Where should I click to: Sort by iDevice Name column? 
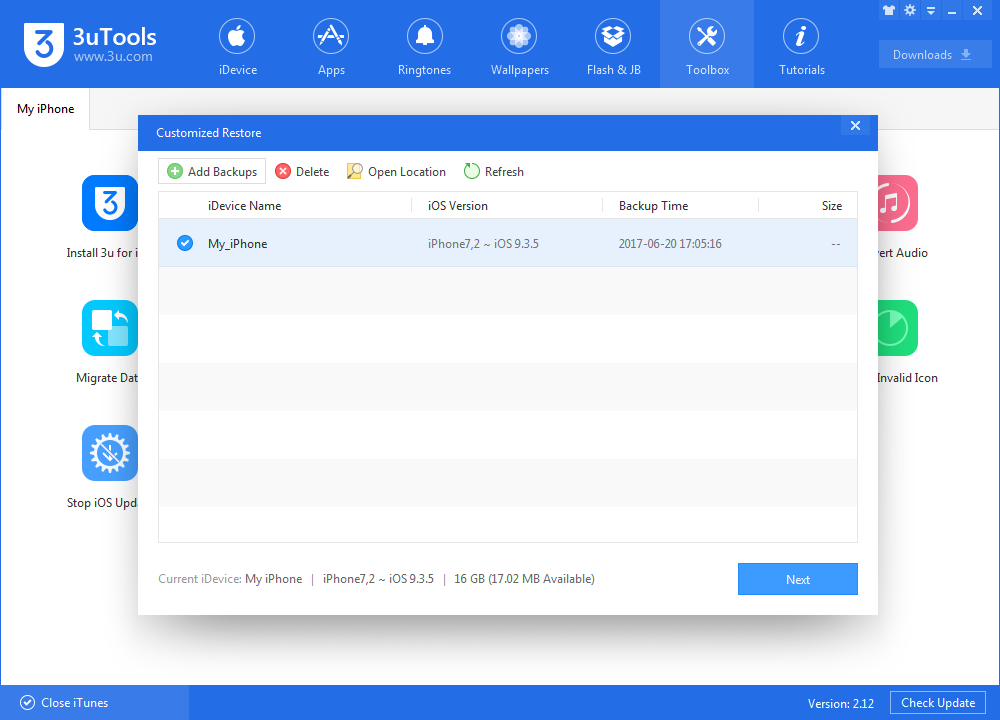[x=244, y=206]
